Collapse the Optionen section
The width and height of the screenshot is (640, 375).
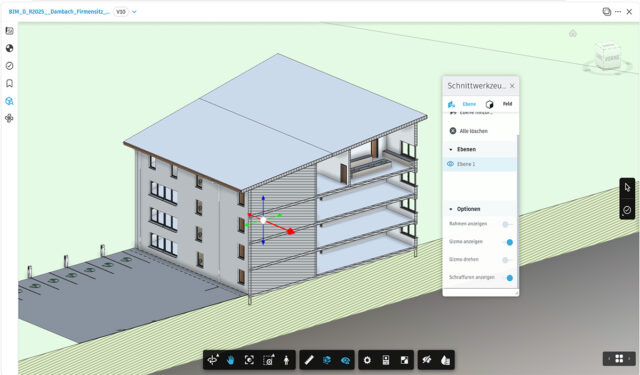click(x=451, y=209)
